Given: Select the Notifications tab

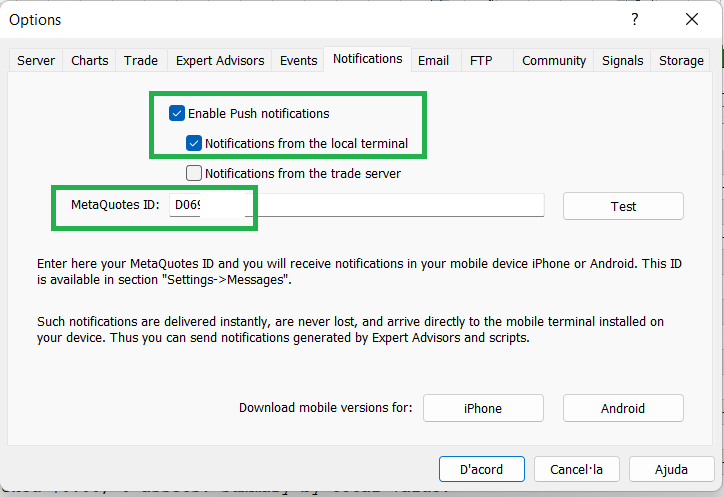Looking at the screenshot, I should [368, 59].
